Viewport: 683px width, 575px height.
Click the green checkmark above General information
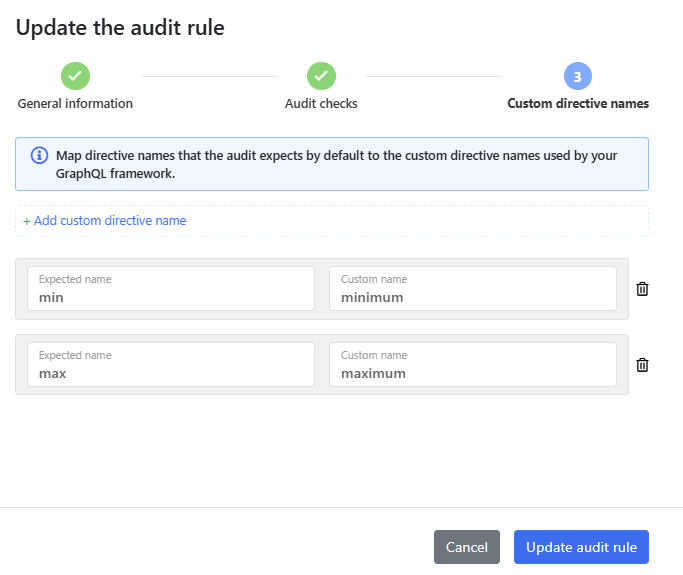(75, 76)
